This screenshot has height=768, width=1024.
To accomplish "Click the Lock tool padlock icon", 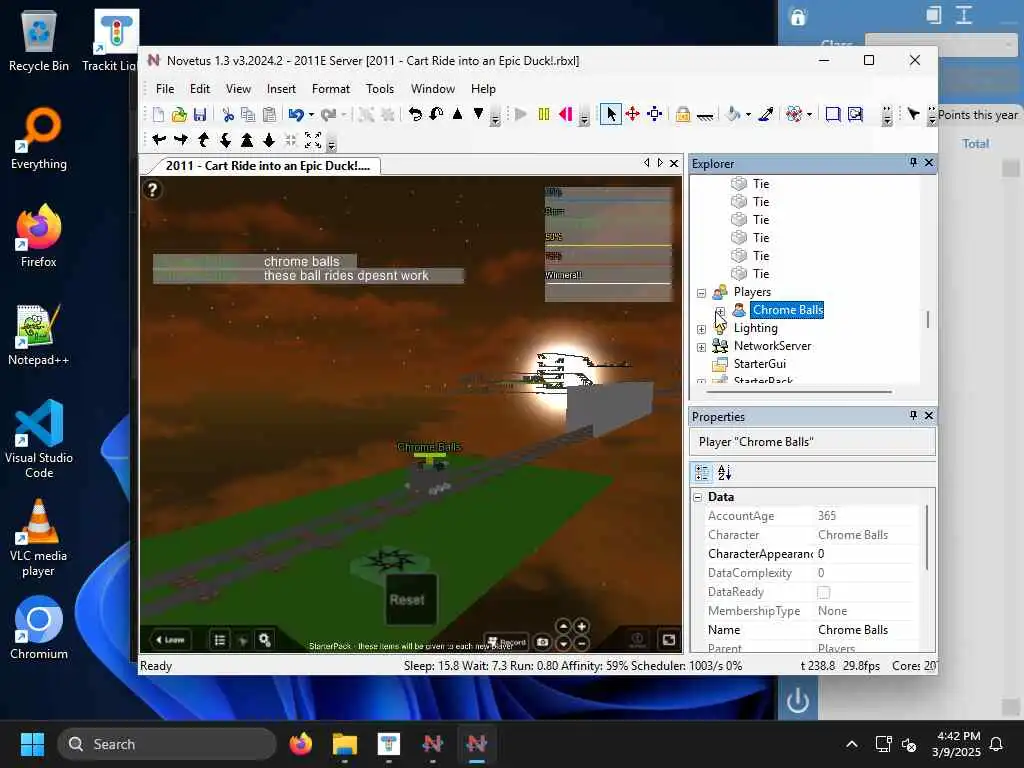I will (683, 115).
